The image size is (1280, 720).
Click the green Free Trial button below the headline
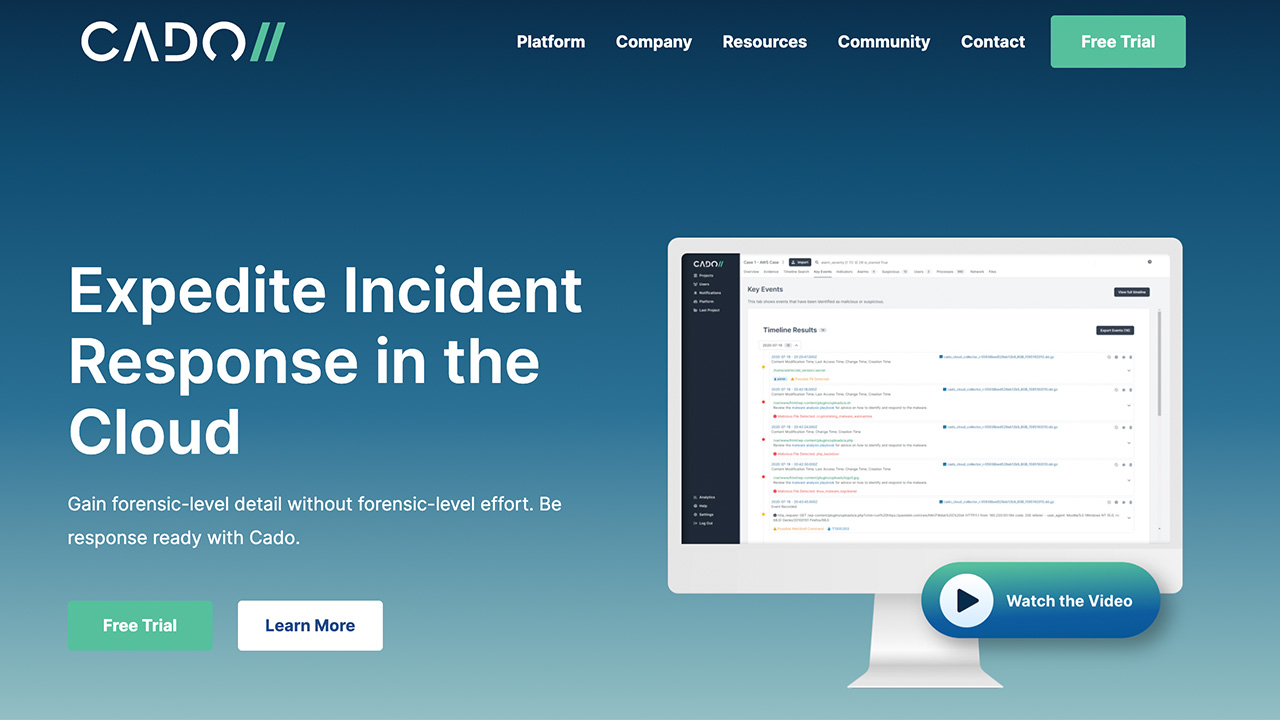click(140, 626)
